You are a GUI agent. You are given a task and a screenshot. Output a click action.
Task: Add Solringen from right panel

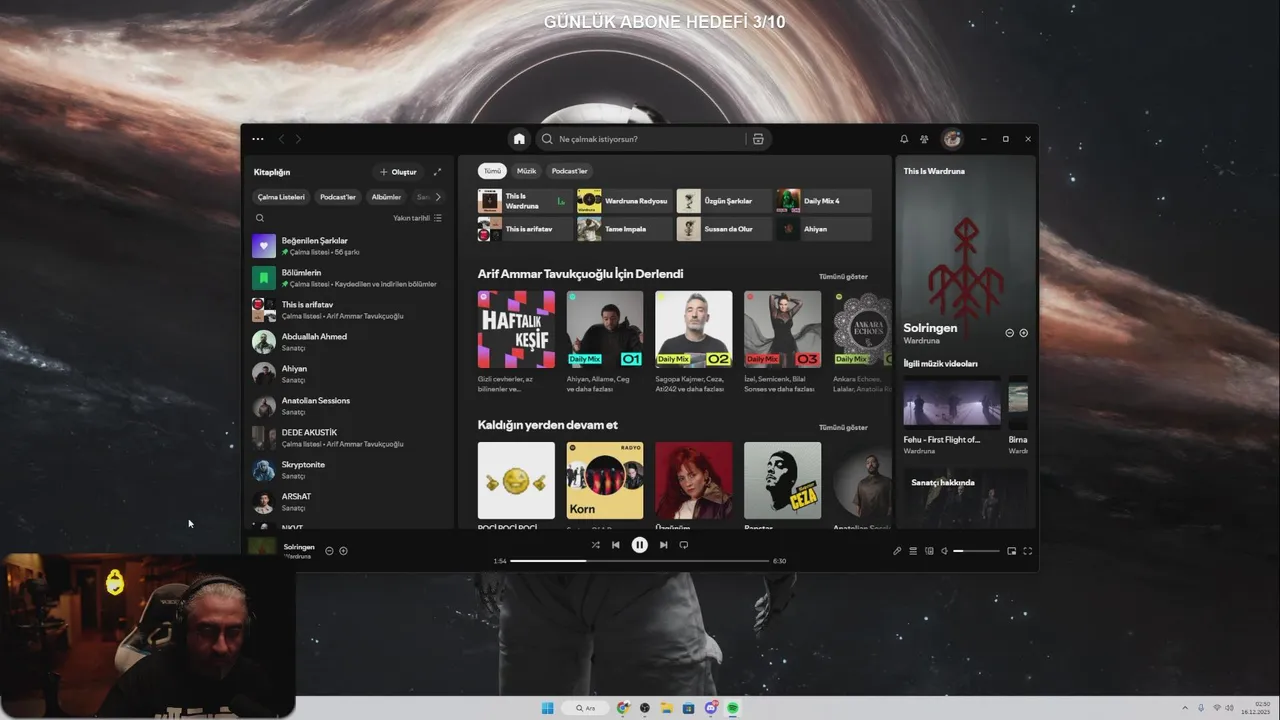1023,333
